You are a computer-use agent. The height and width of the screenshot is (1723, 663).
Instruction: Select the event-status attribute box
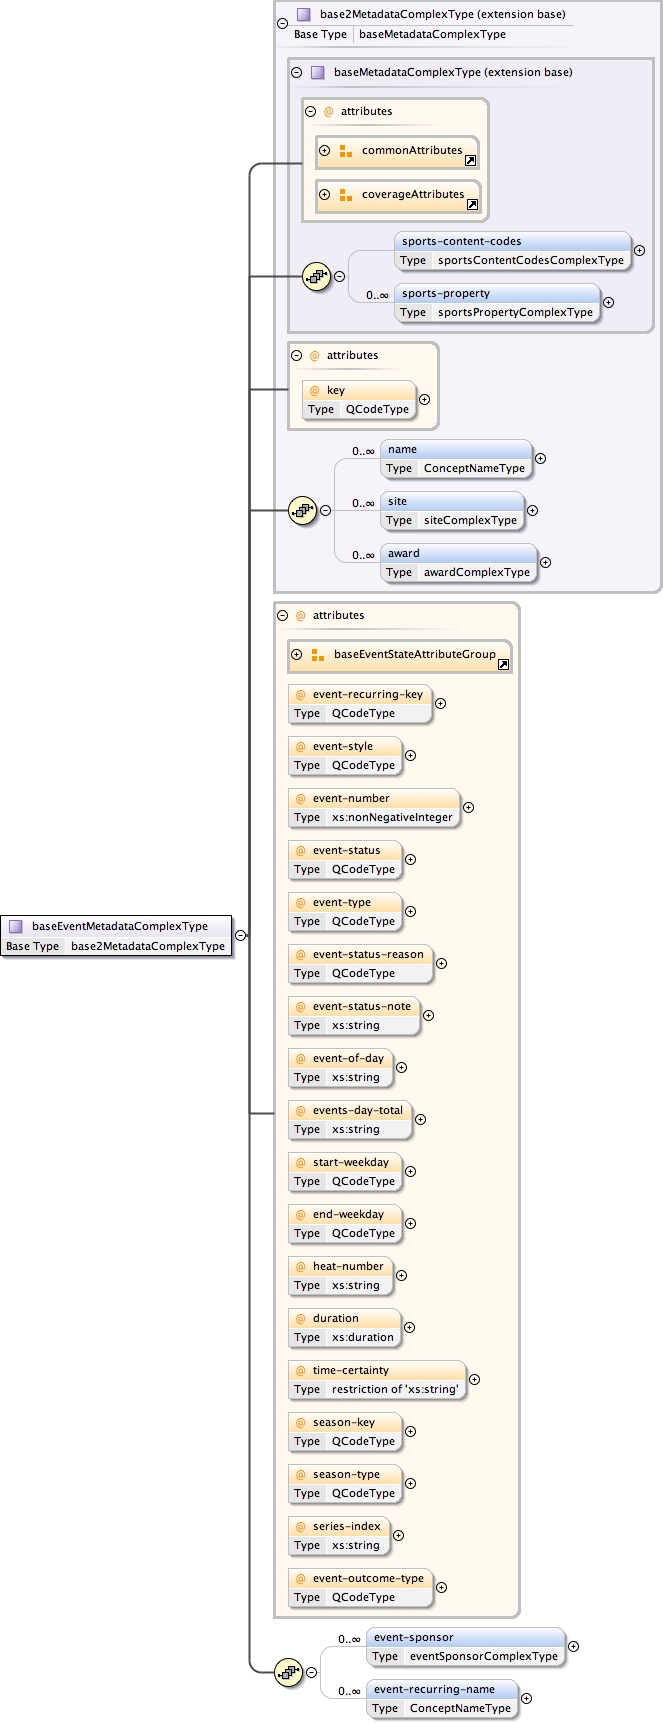tap(345, 859)
